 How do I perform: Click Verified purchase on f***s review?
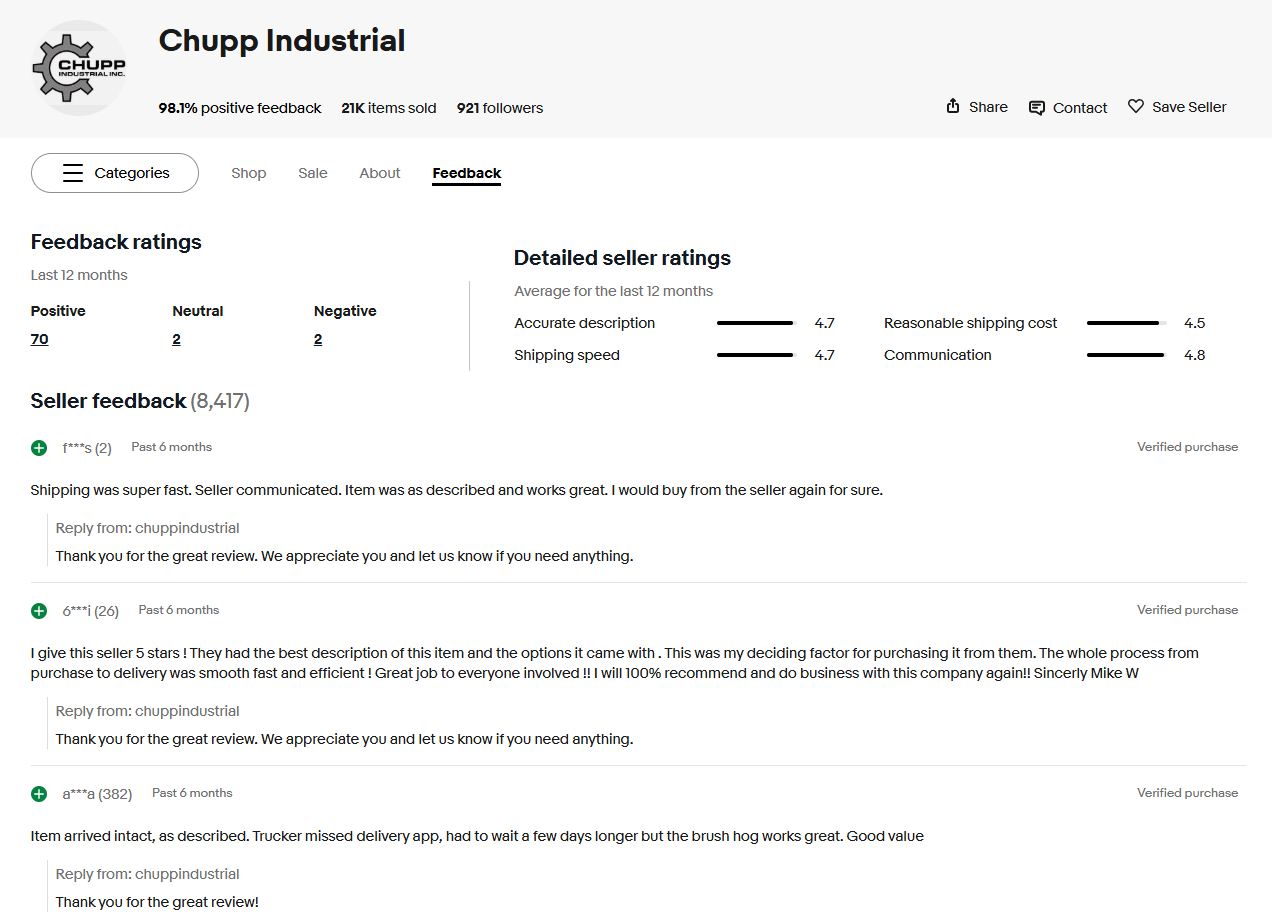click(x=1187, y=447)
